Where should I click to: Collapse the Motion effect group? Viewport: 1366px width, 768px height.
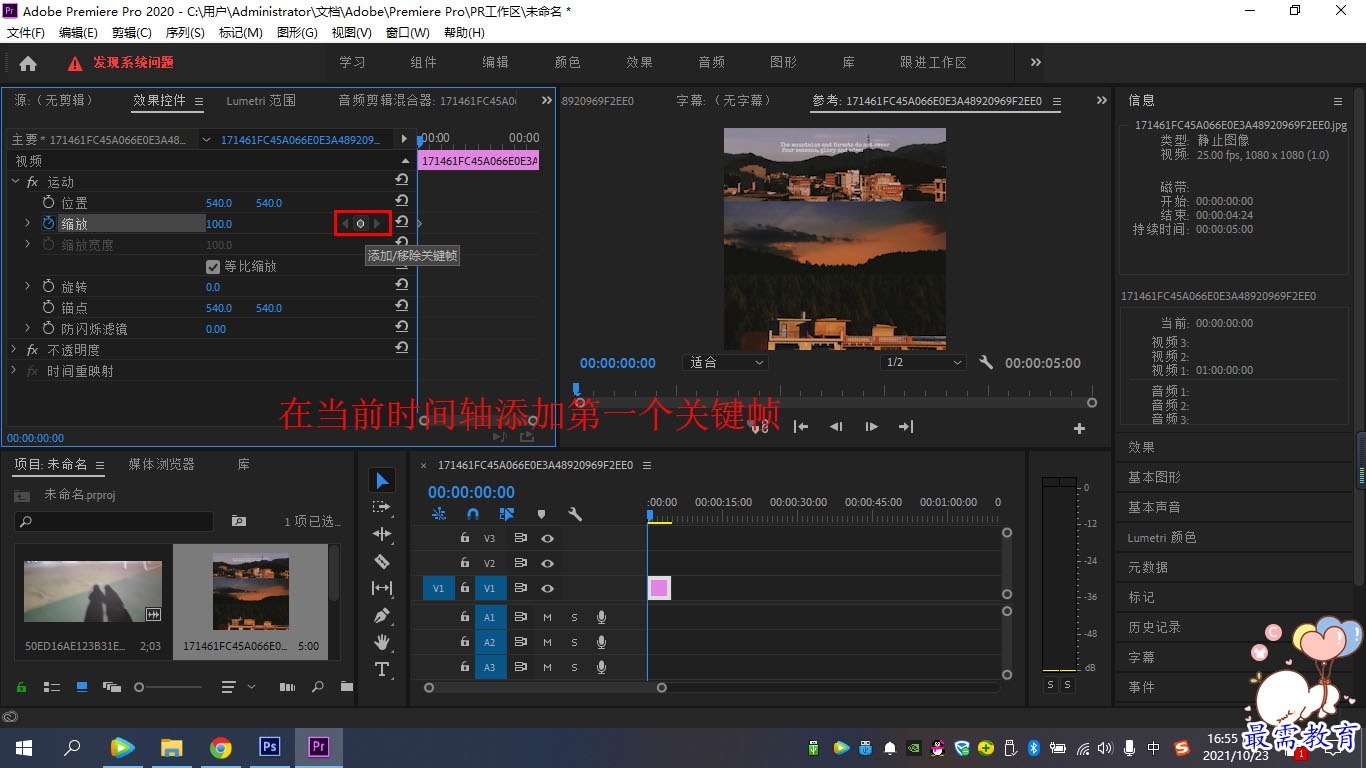pos(15,181)
